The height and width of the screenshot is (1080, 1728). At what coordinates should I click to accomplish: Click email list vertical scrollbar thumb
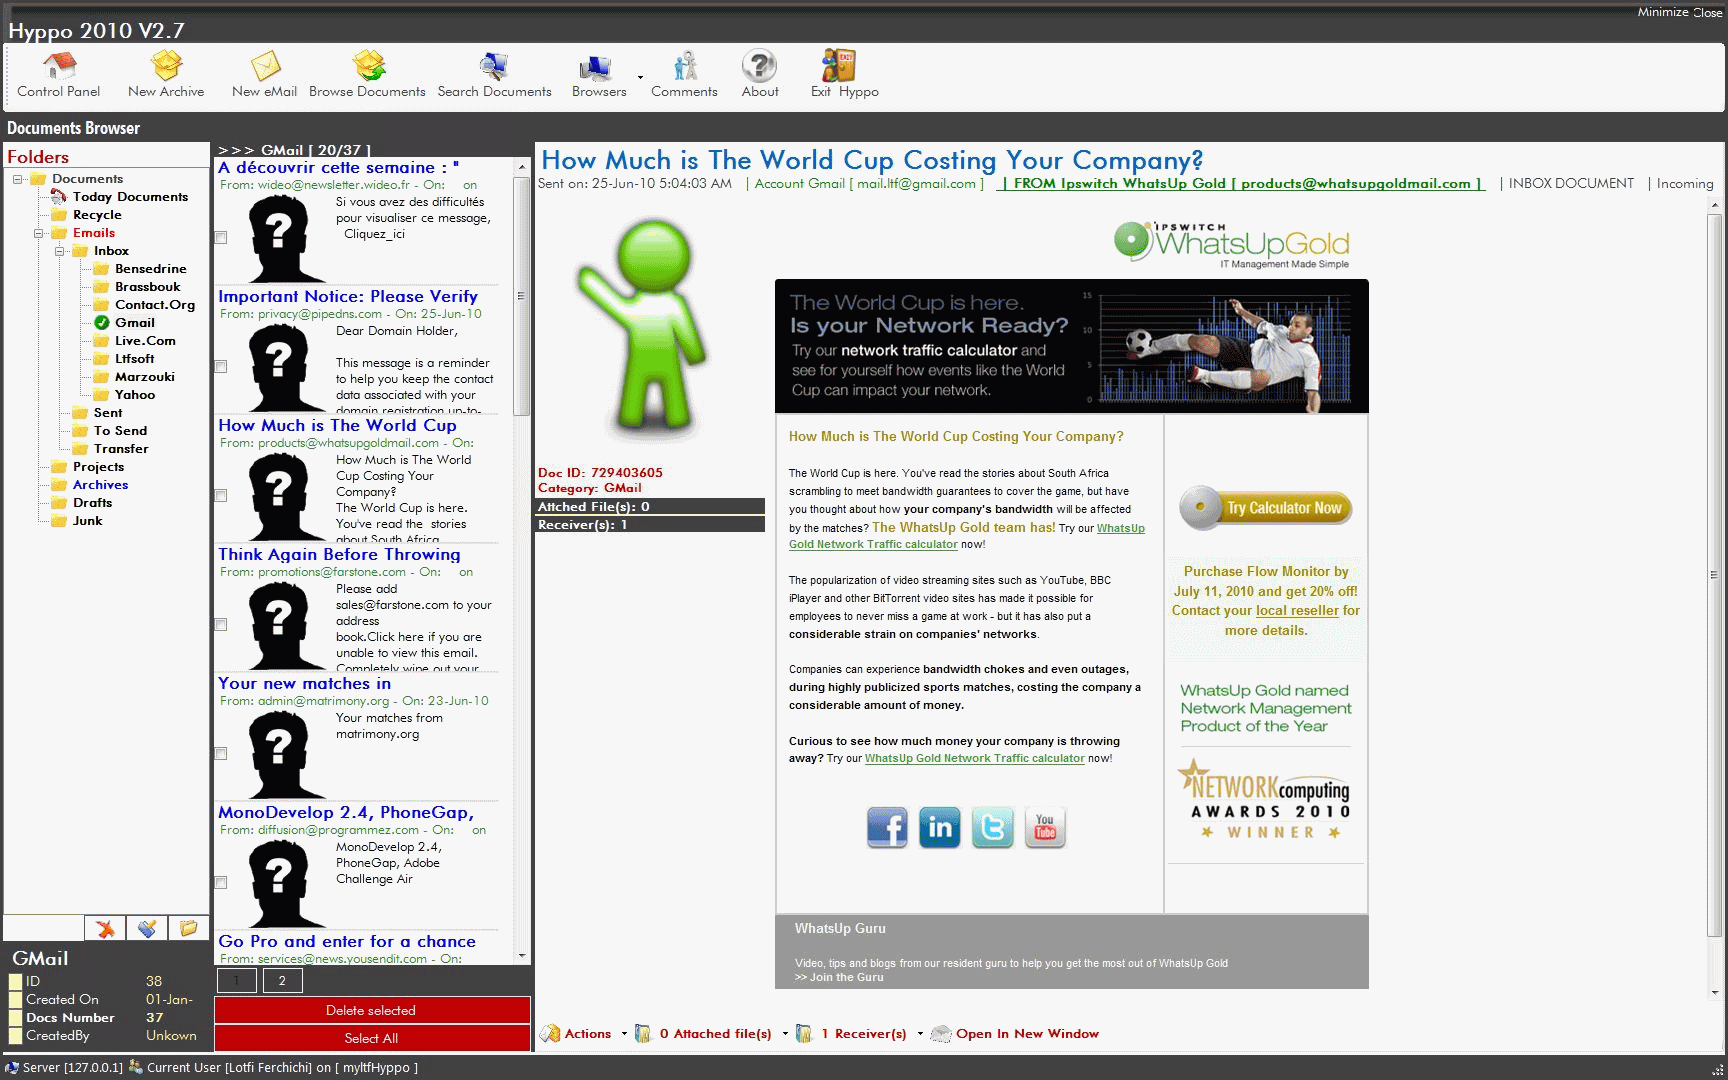[x=521, y=295]
